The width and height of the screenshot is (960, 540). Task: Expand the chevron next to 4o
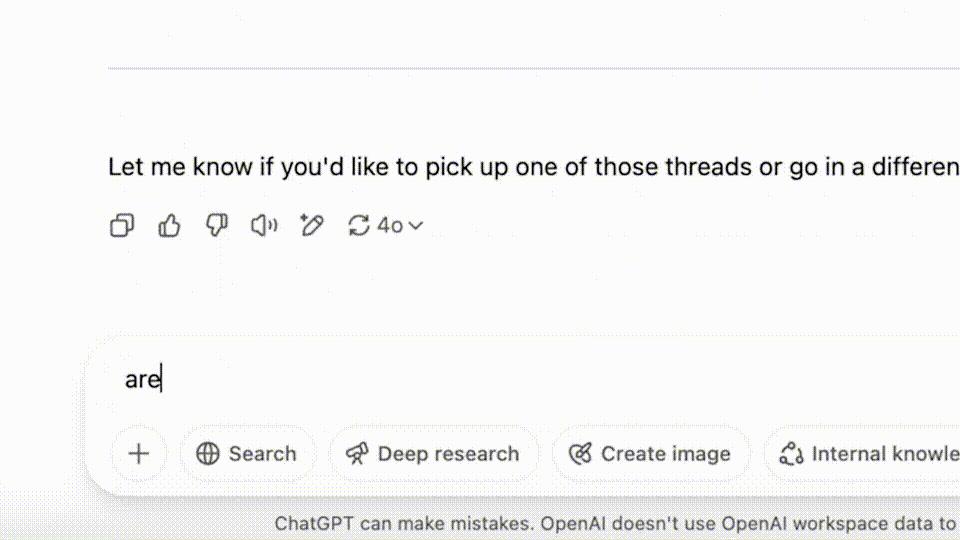pos(416,226)
